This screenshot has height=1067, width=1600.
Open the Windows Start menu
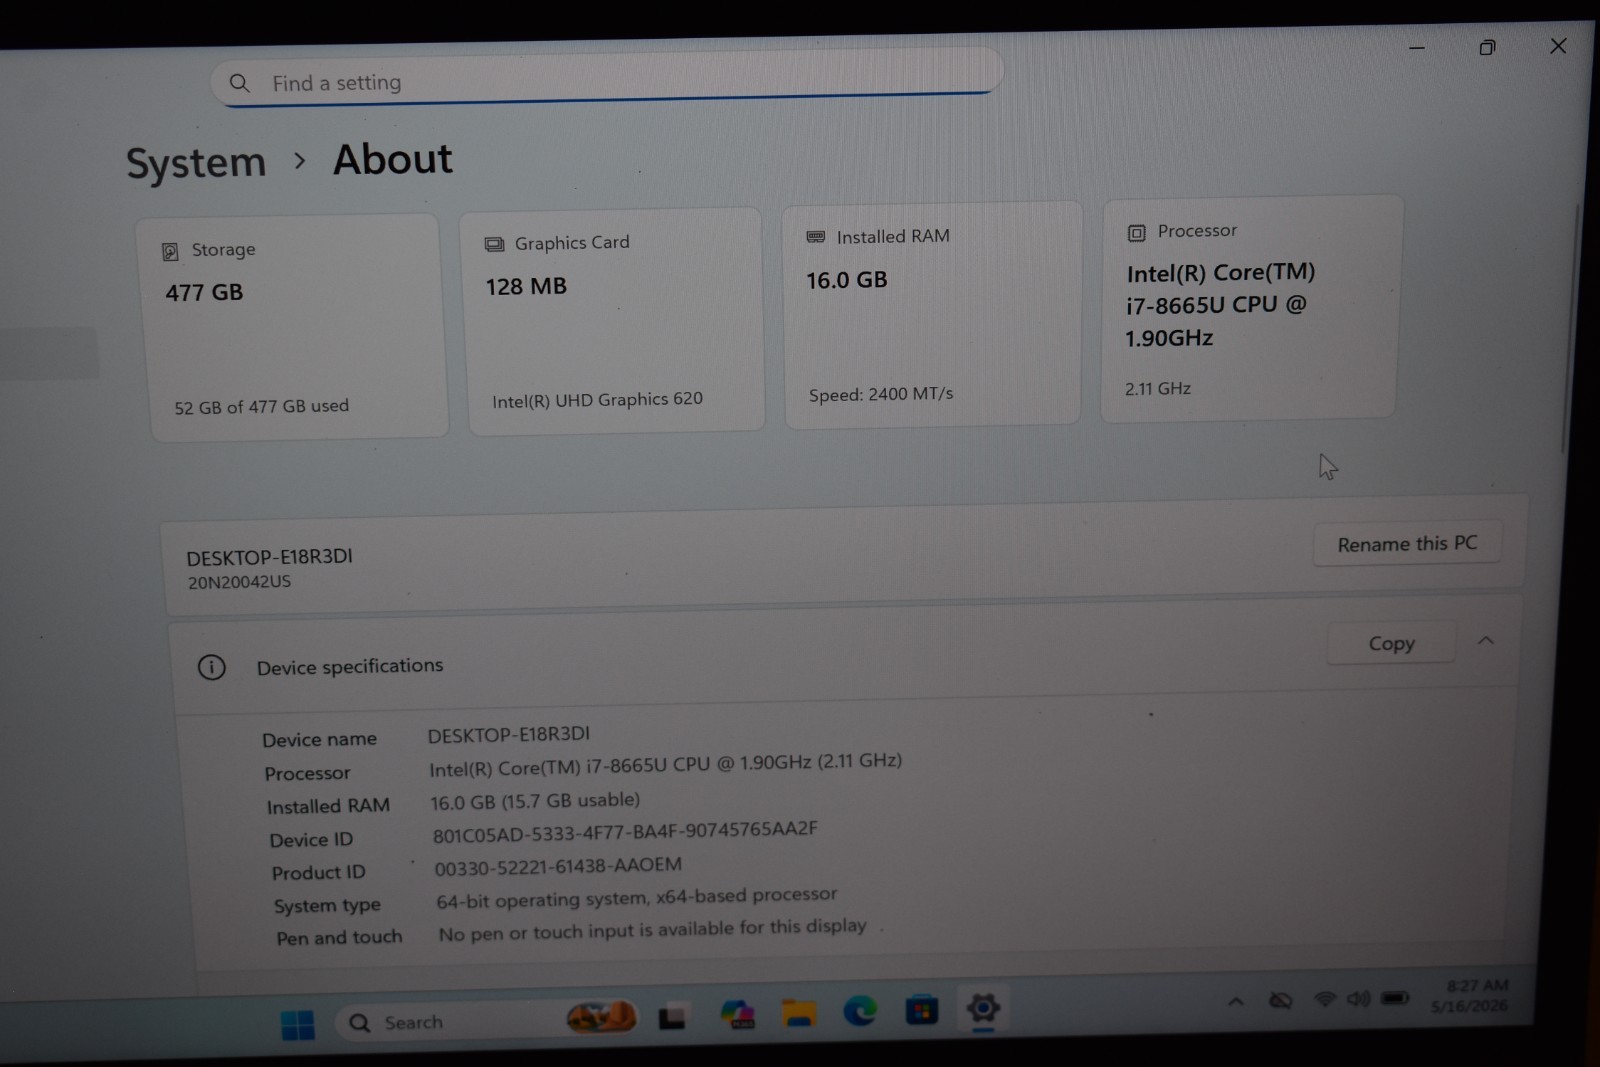297,1024
